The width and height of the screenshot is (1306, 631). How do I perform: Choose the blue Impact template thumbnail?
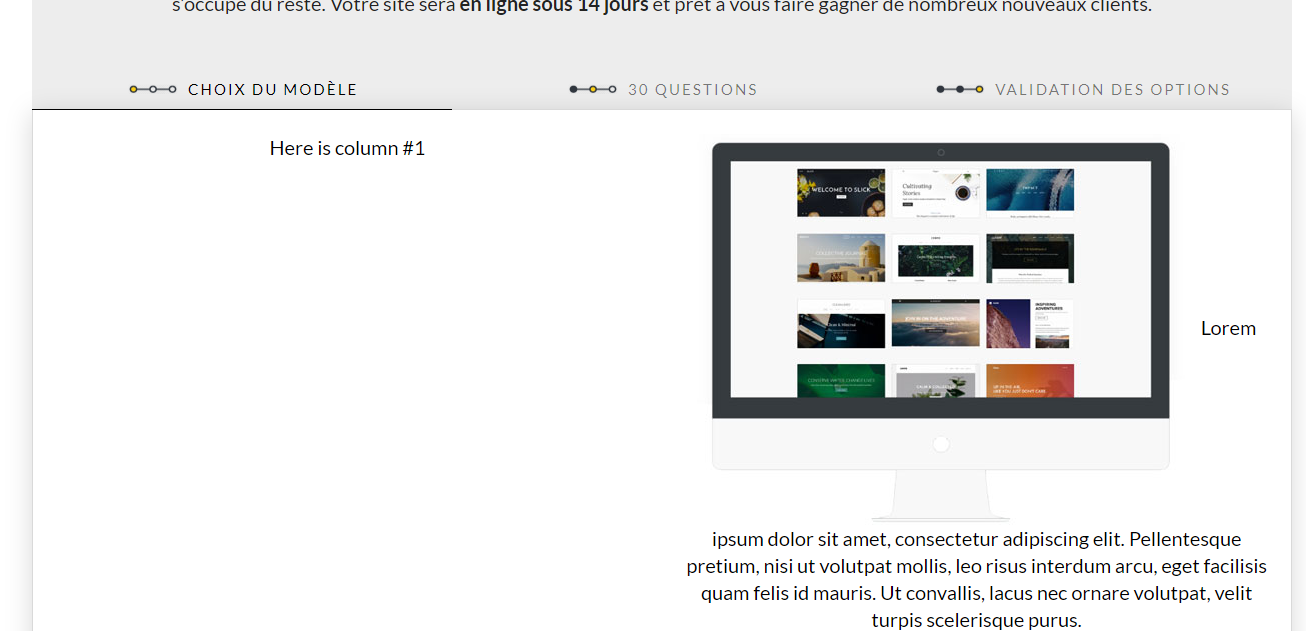pos(1030,193)
